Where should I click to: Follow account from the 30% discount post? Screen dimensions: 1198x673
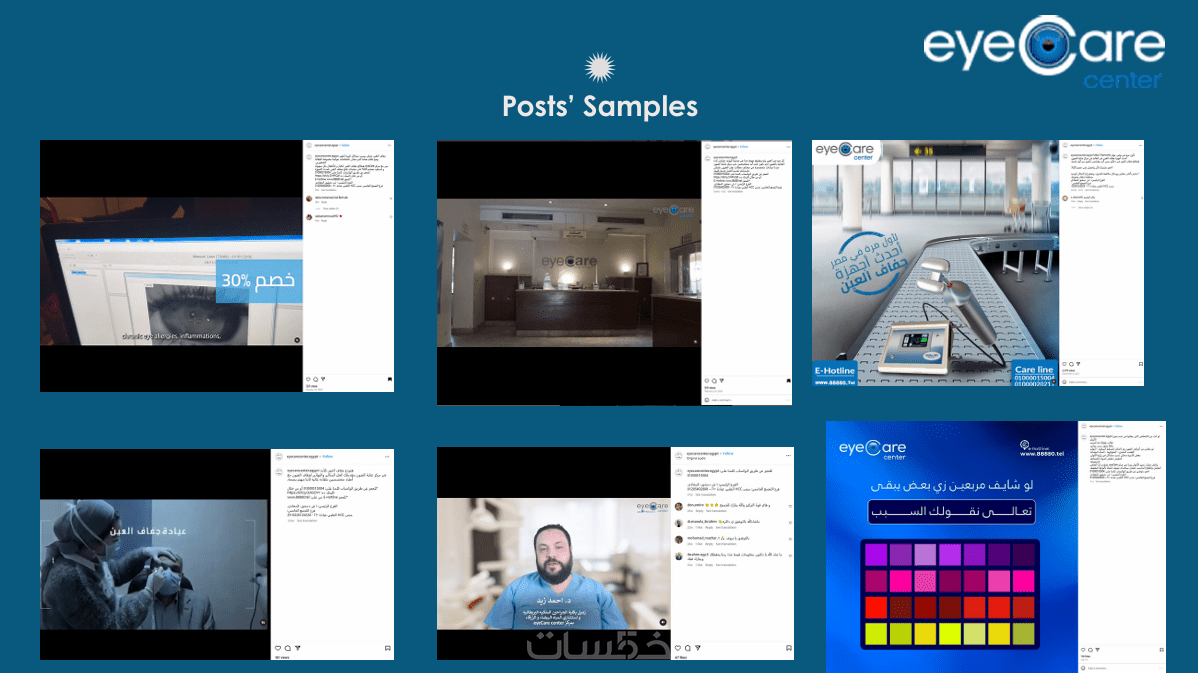(345, 145)
